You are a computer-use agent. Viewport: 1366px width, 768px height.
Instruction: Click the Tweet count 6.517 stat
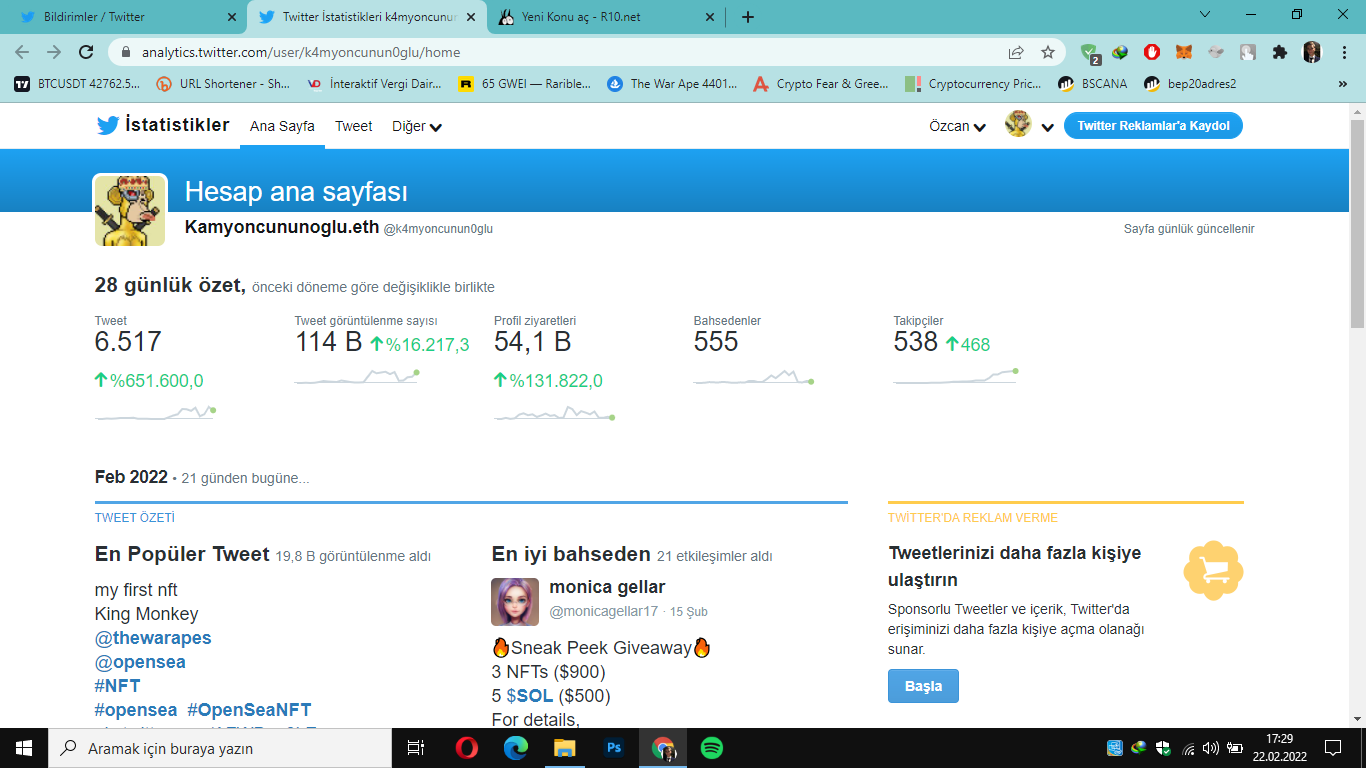pyautogui.click(x=128, y=342)
